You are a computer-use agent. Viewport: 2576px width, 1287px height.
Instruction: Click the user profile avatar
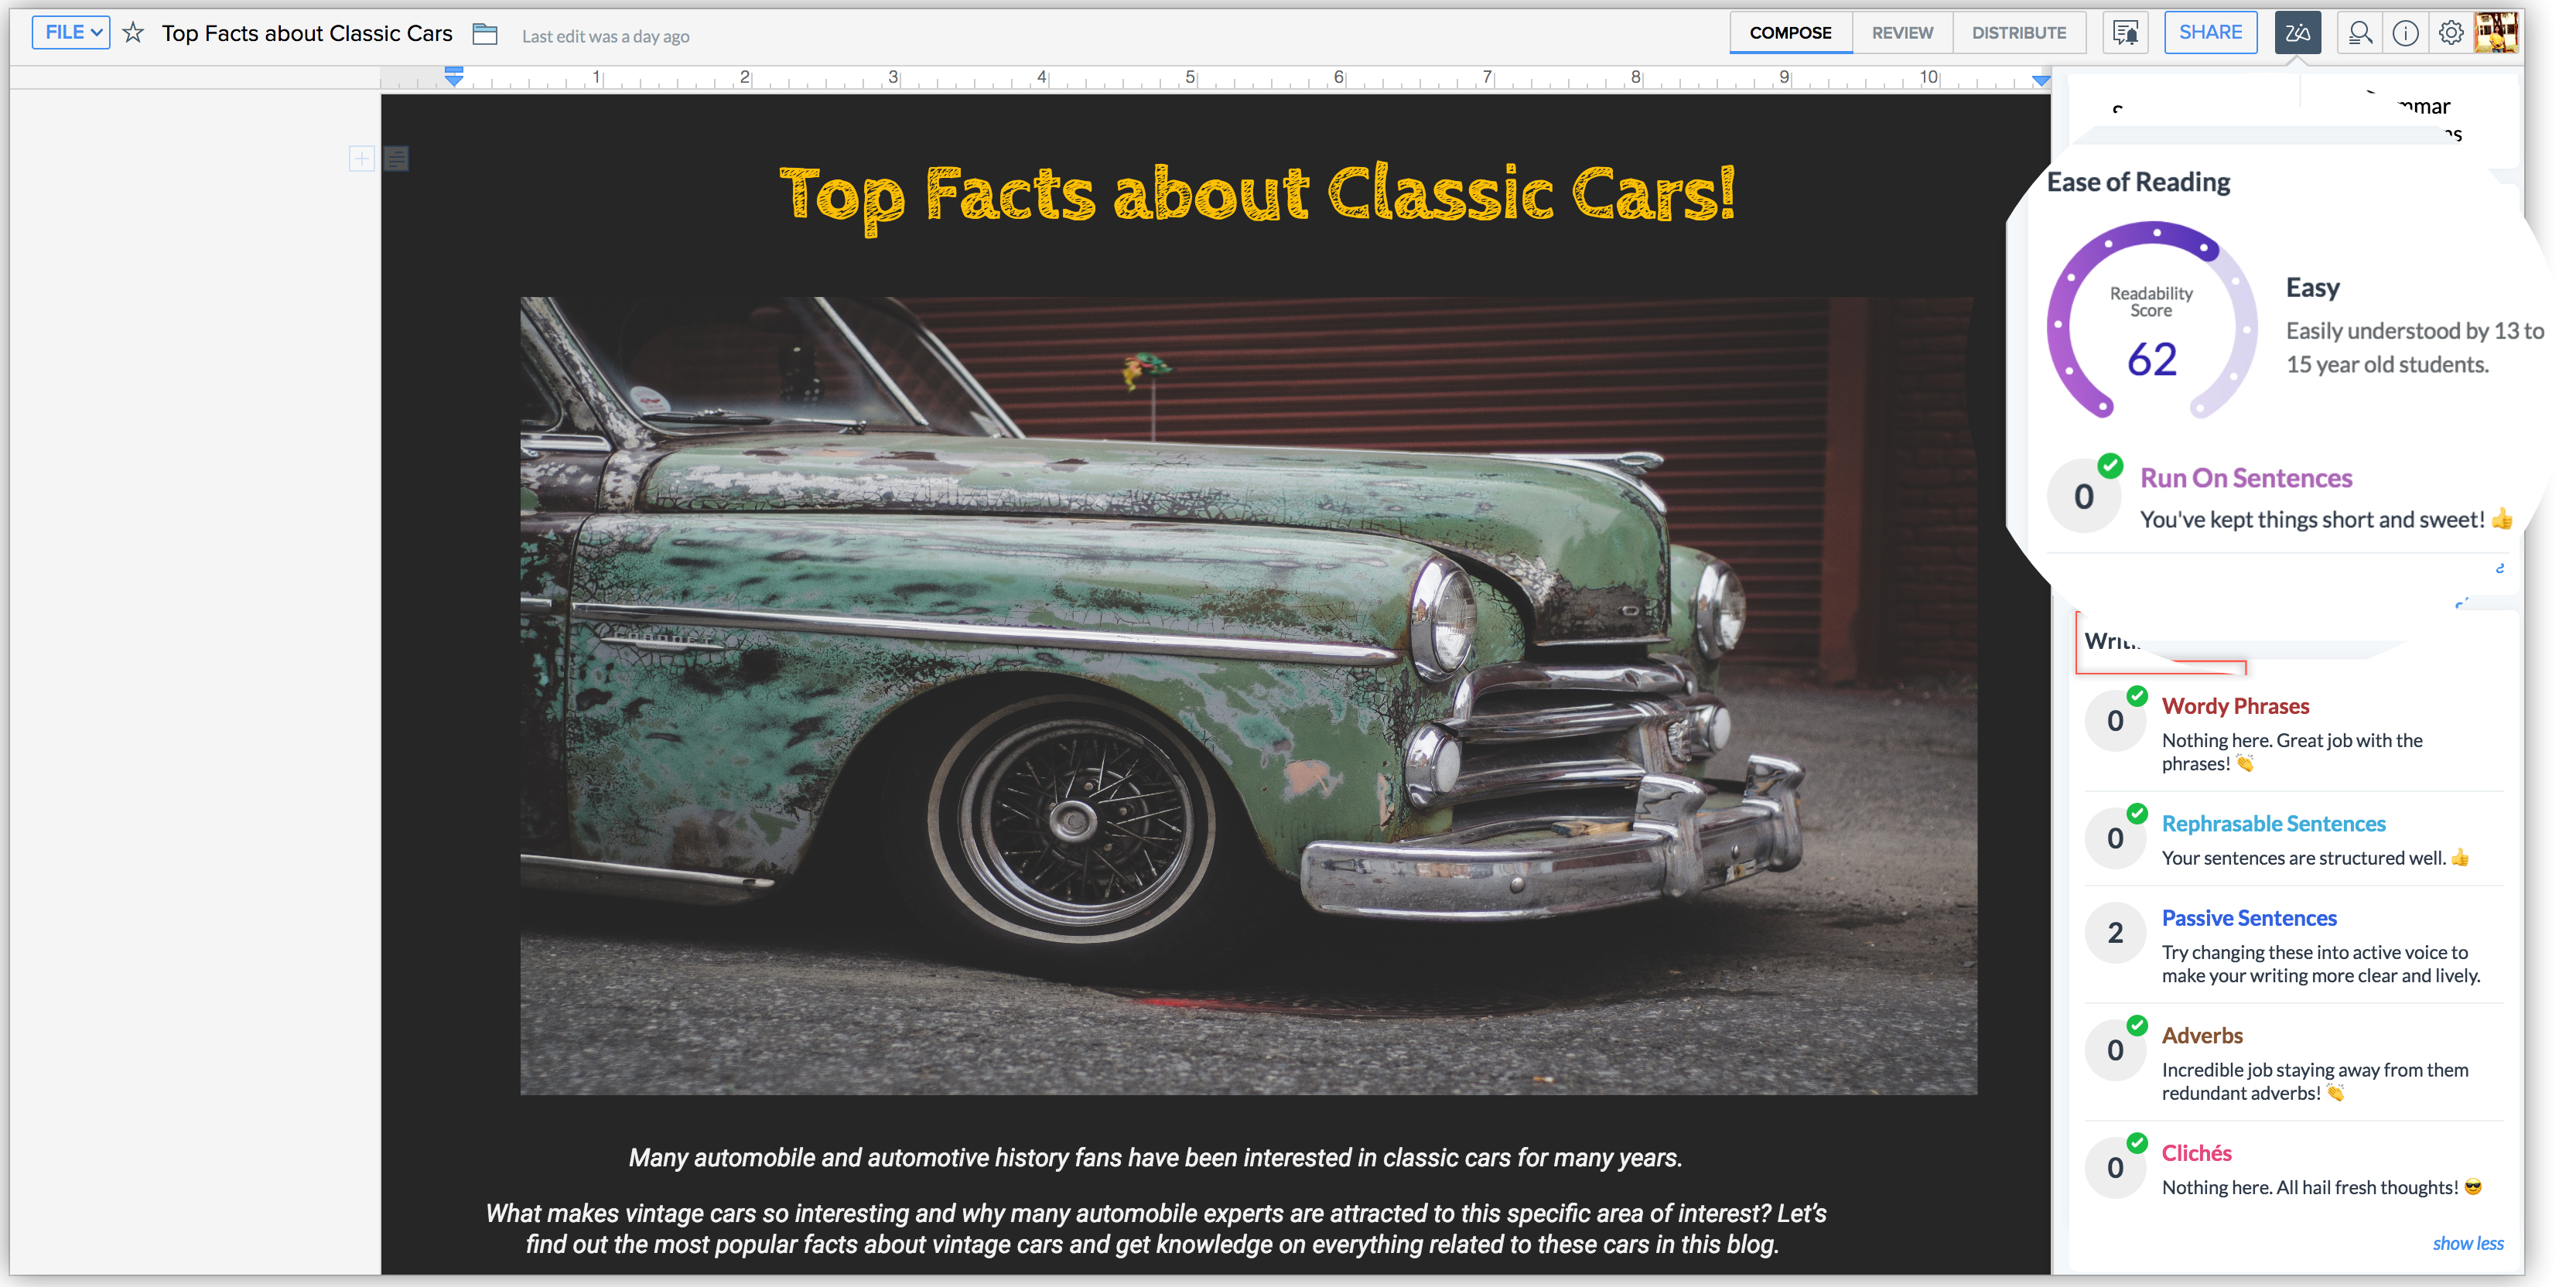(2496, 33)
